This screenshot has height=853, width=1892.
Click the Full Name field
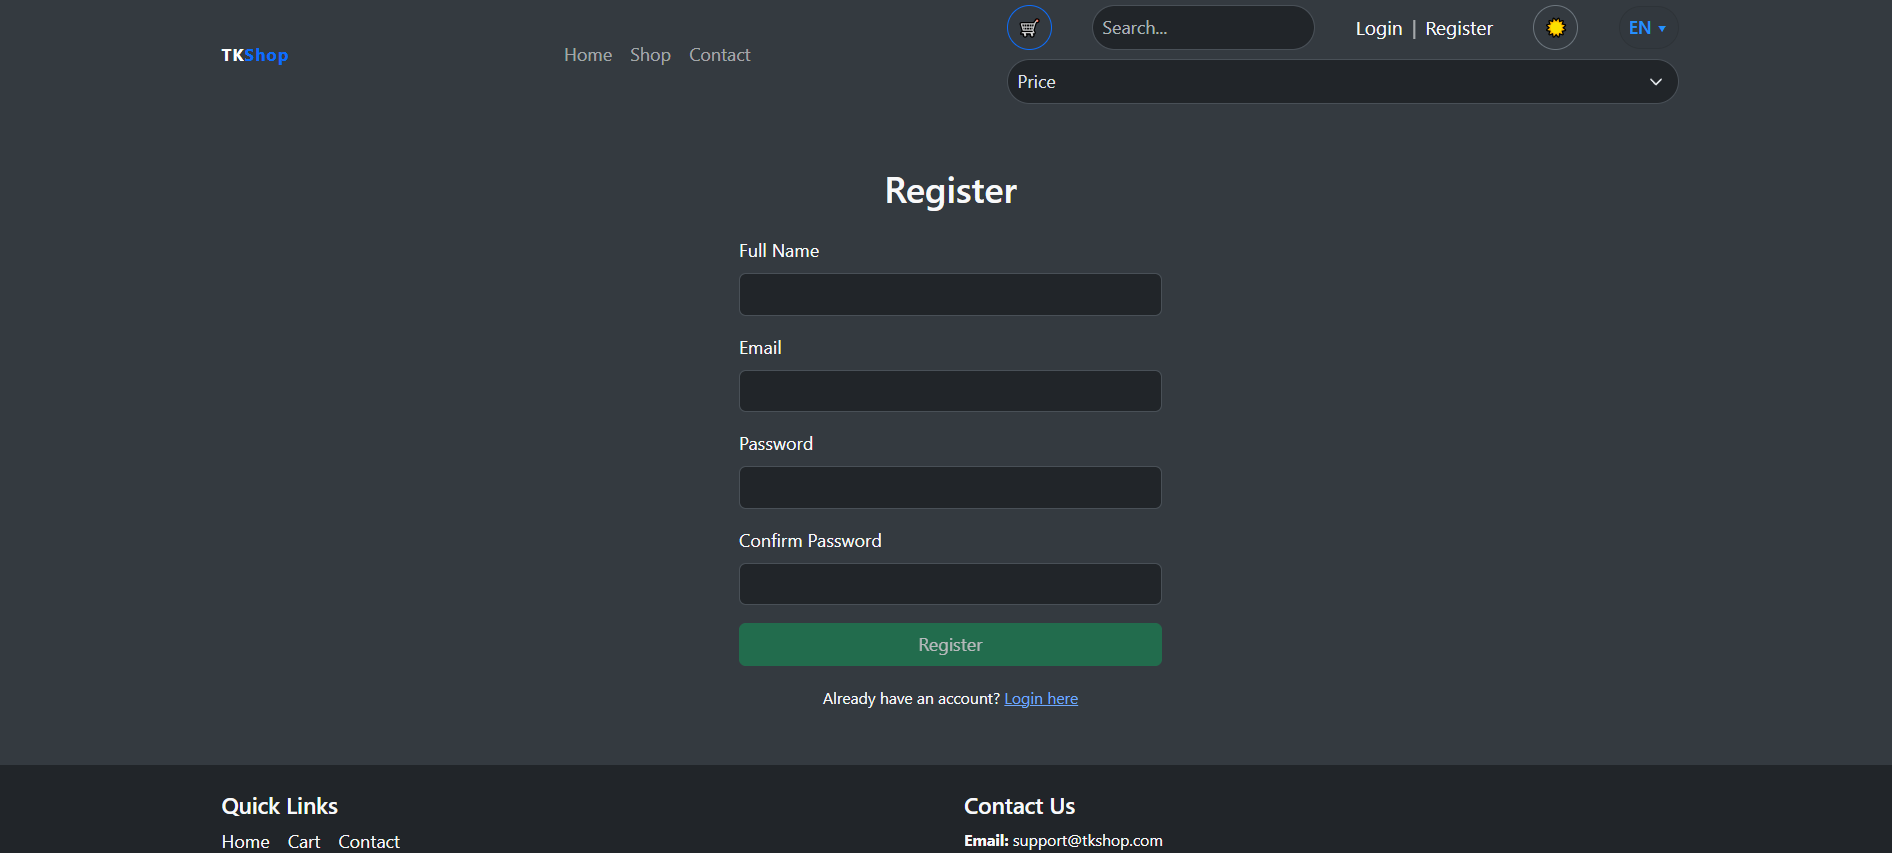click(949, 295)
